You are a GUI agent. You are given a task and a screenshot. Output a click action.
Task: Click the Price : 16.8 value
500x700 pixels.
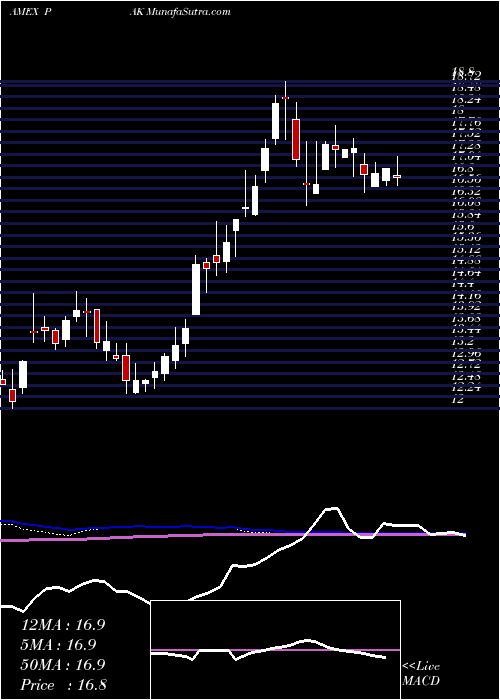(63, 685)
